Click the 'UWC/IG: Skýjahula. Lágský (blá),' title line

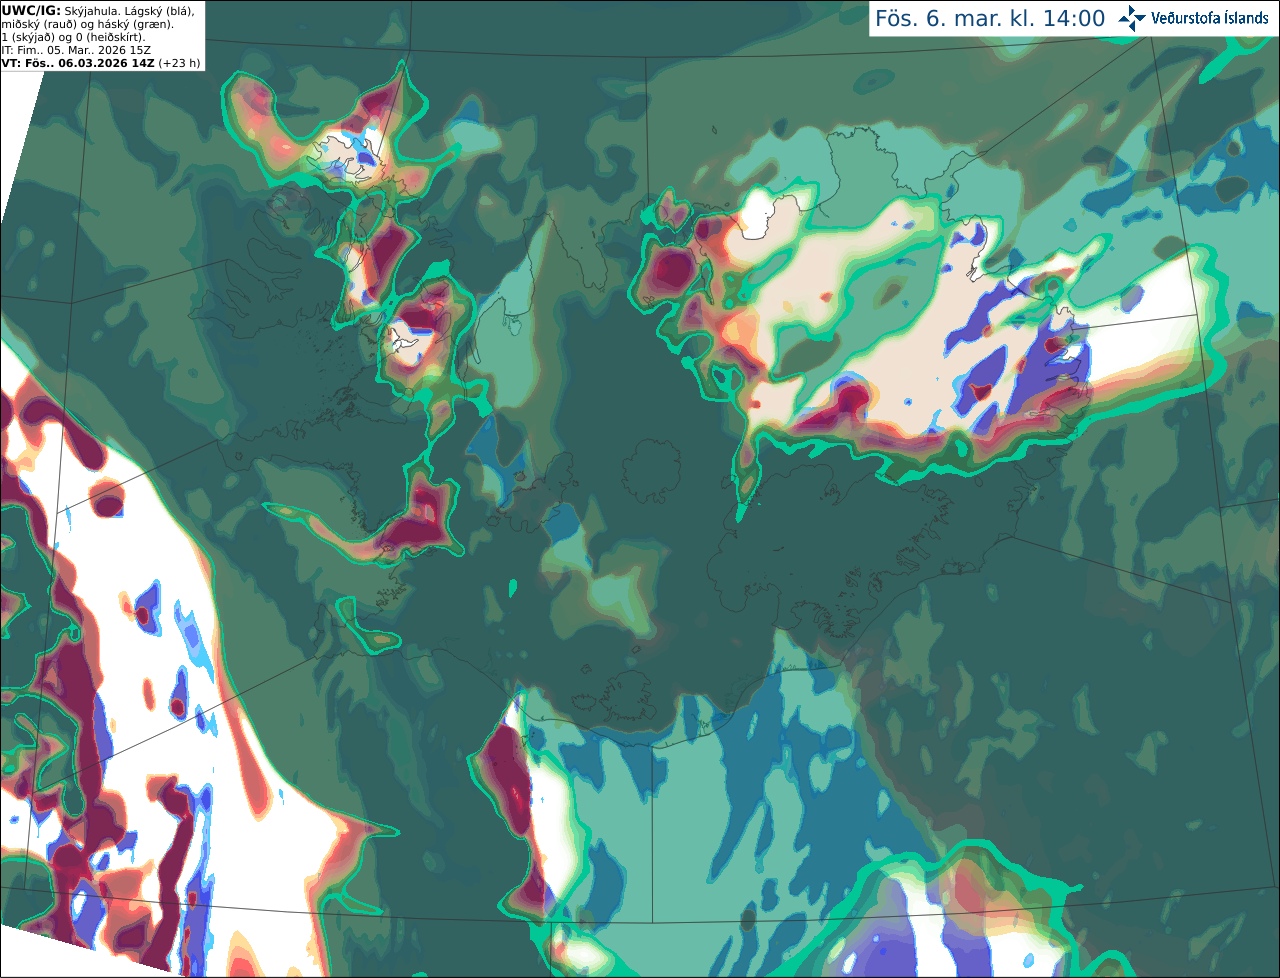98,10
